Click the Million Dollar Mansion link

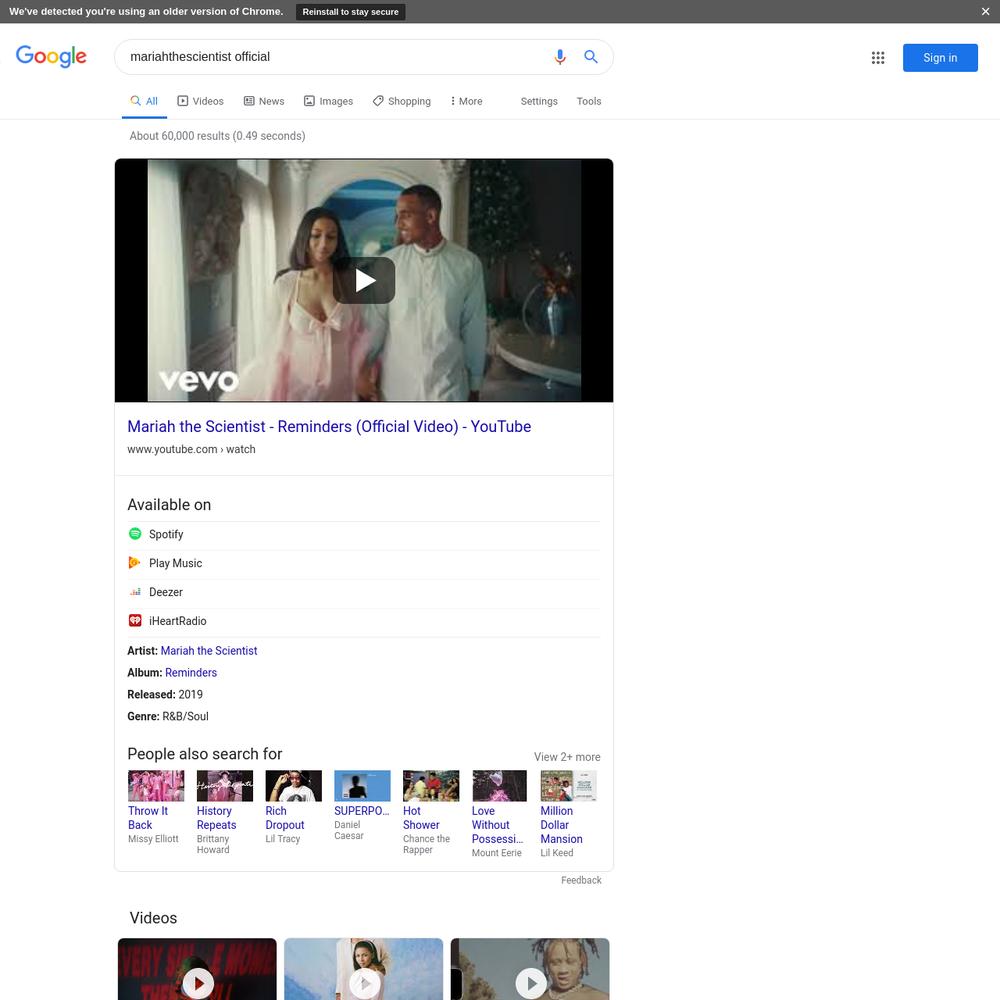tap(561, 825)
